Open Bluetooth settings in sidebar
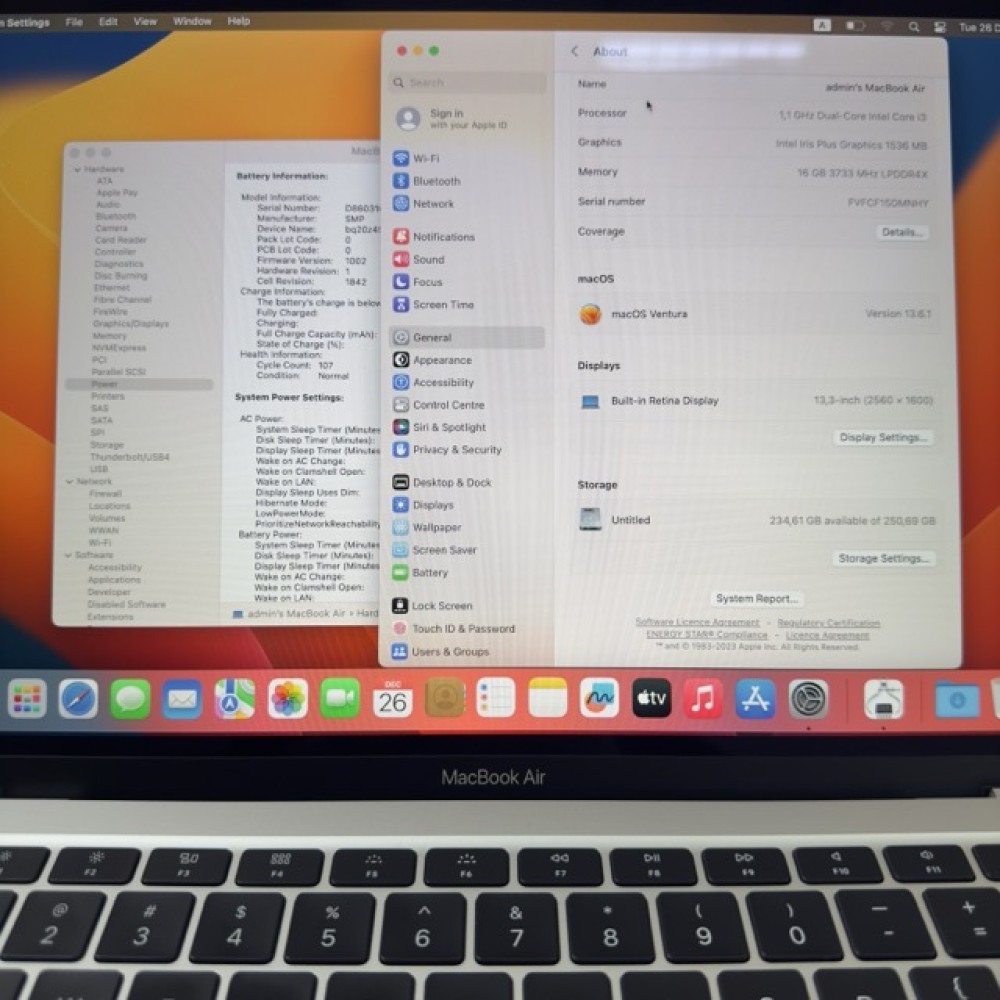 426,181
